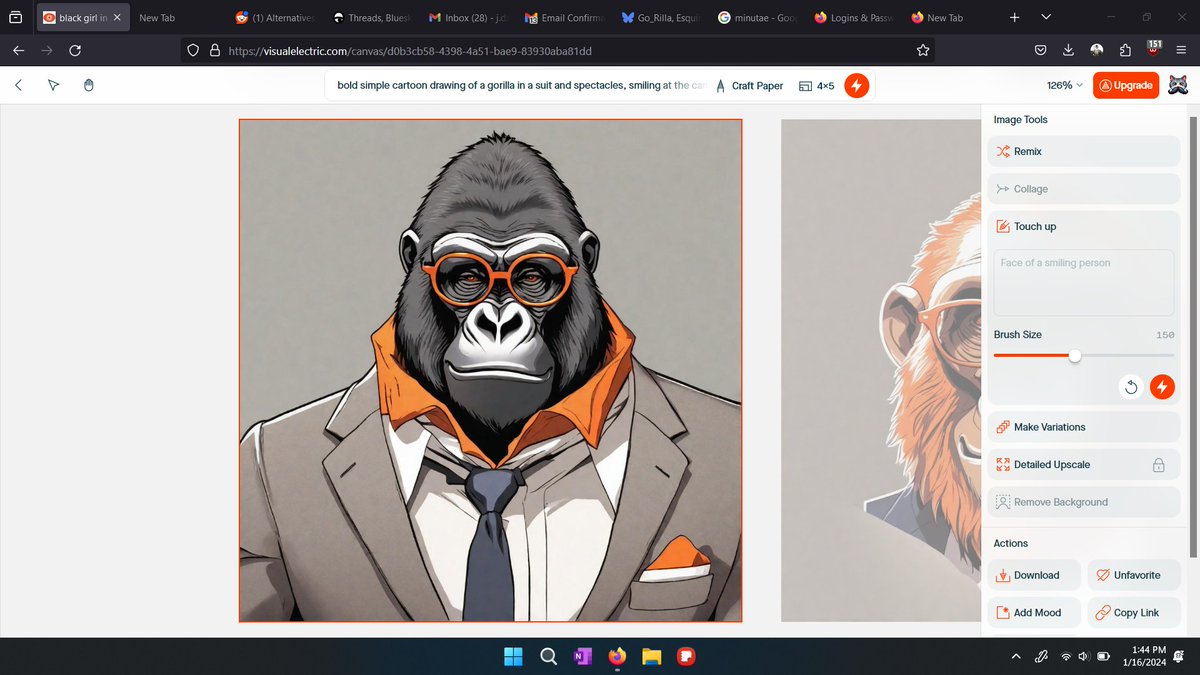Screen dimensions: 1200x675
Task: Switch to the Email Confirmation tab
Action: 564,18
